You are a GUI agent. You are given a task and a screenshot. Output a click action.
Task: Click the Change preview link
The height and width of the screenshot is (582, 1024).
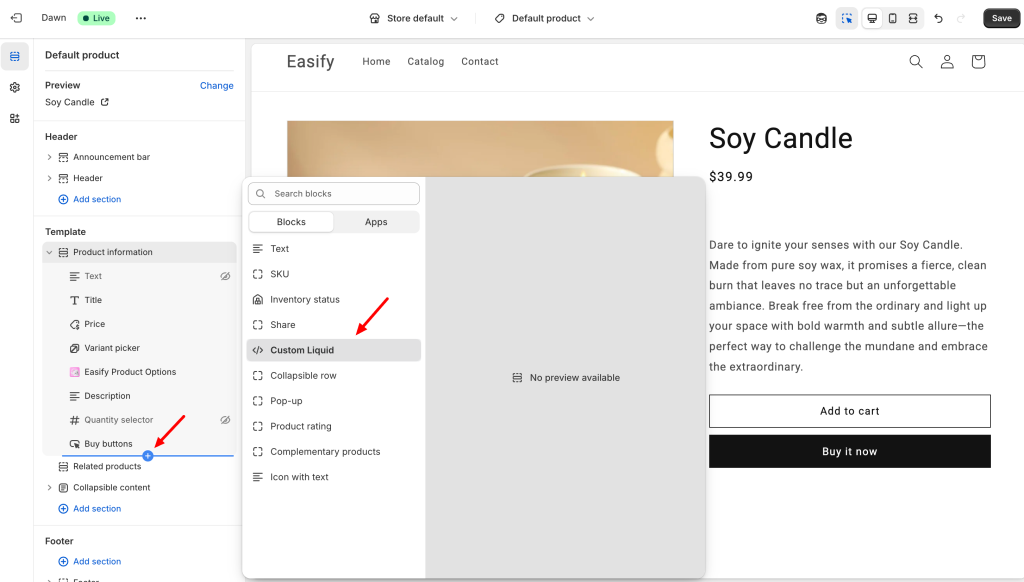[216, 86]
